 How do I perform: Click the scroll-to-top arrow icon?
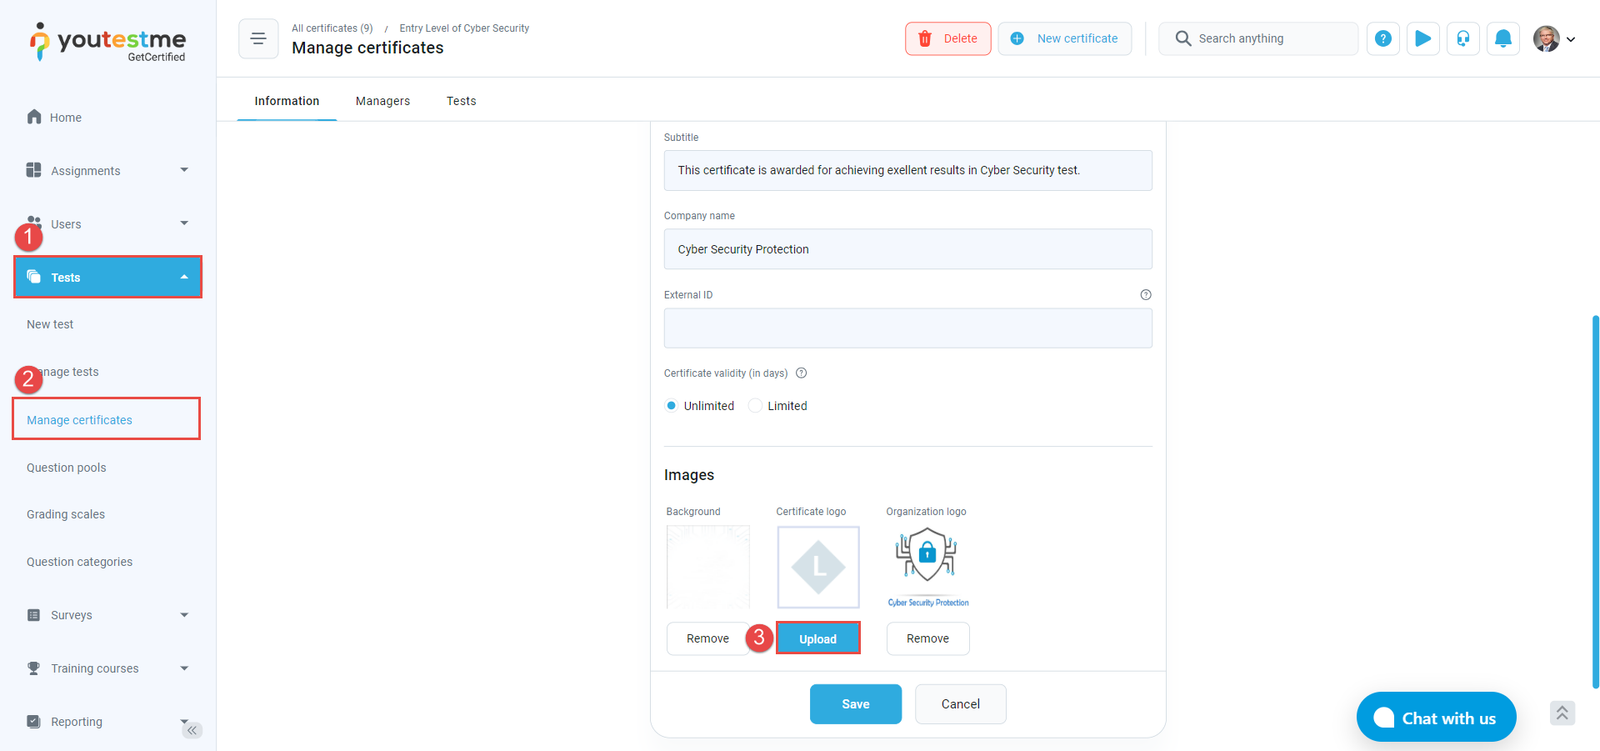[1562, 713]
